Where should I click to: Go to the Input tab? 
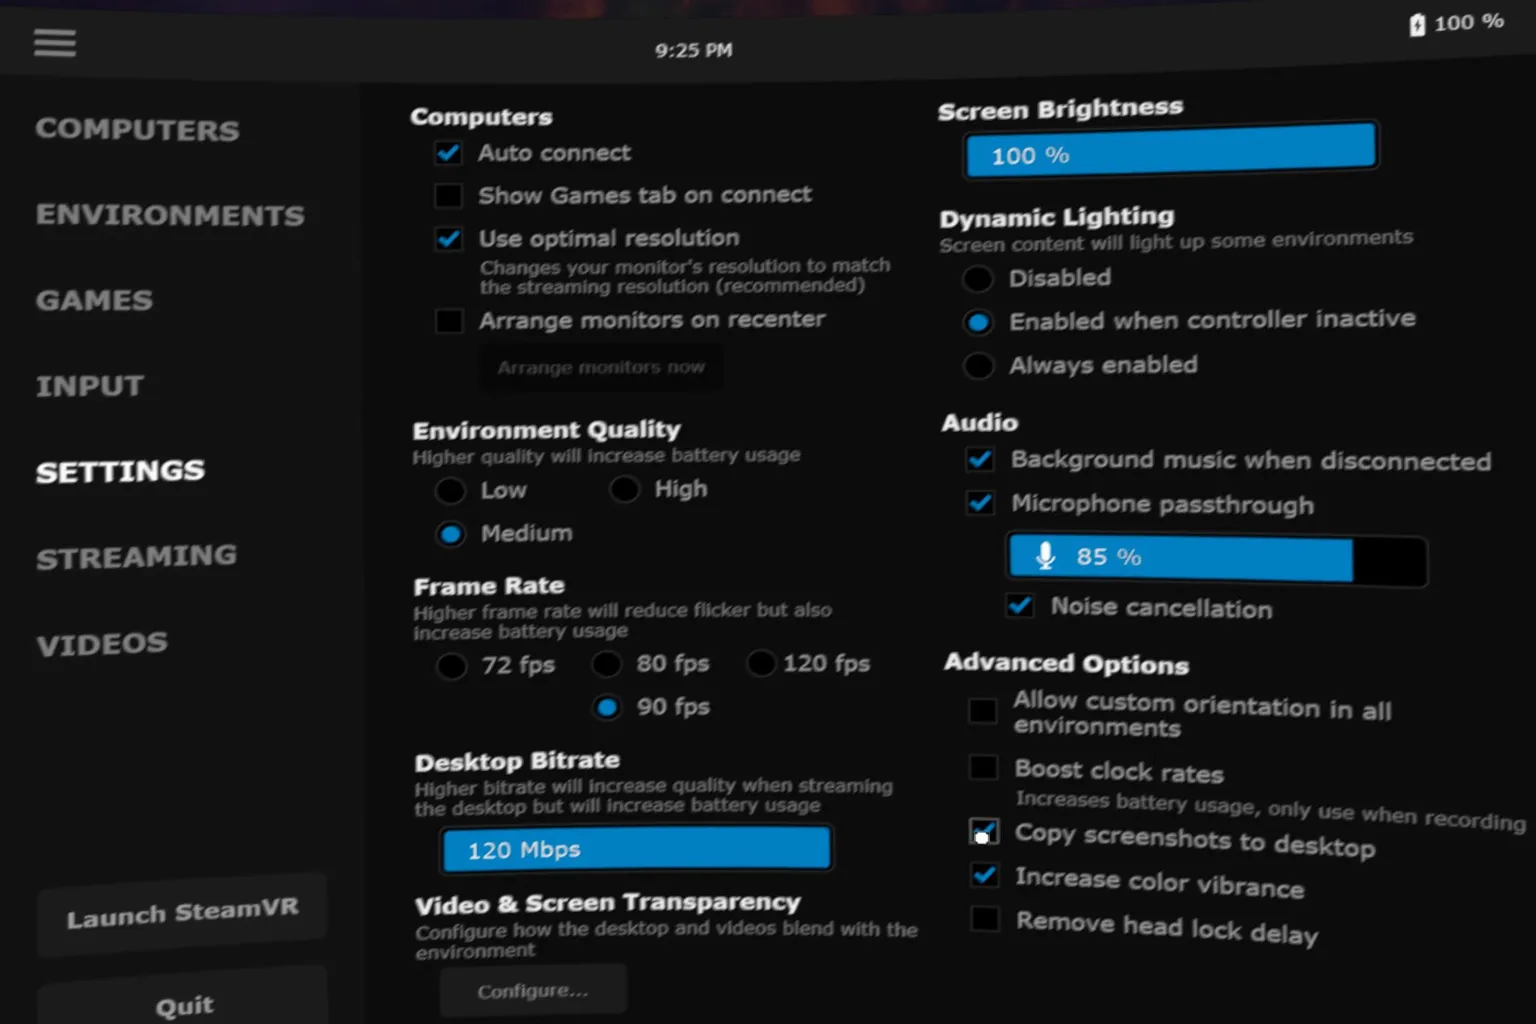tap(90, 386)
